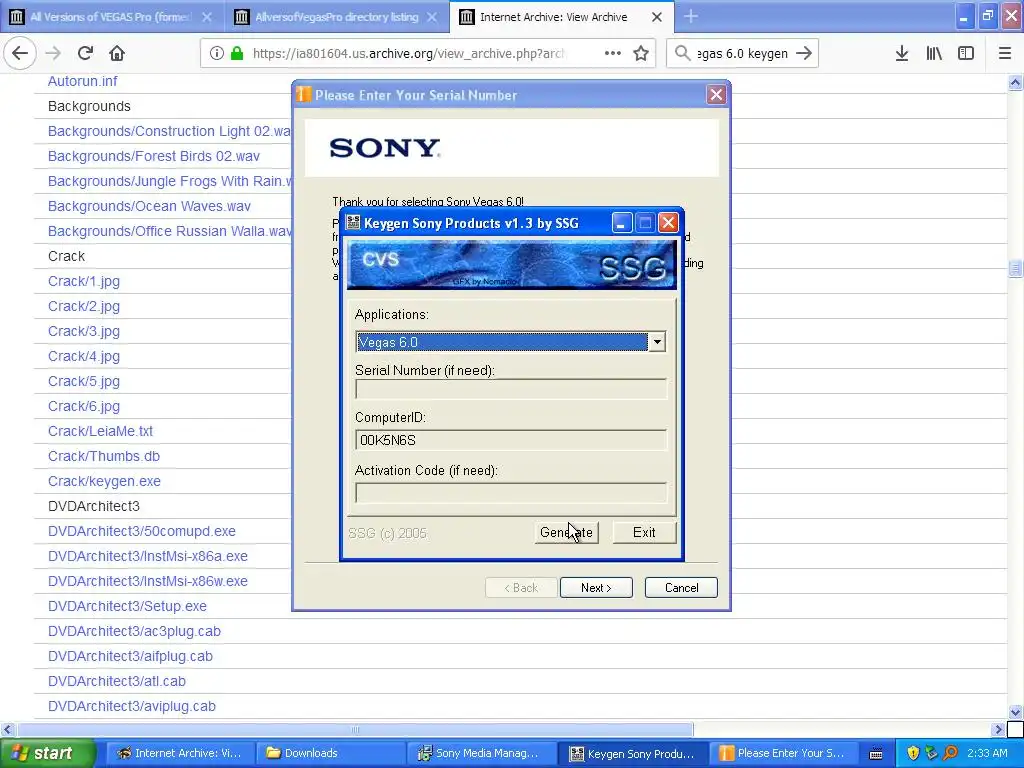Open the browser downloads panel

tap(902, 53)
